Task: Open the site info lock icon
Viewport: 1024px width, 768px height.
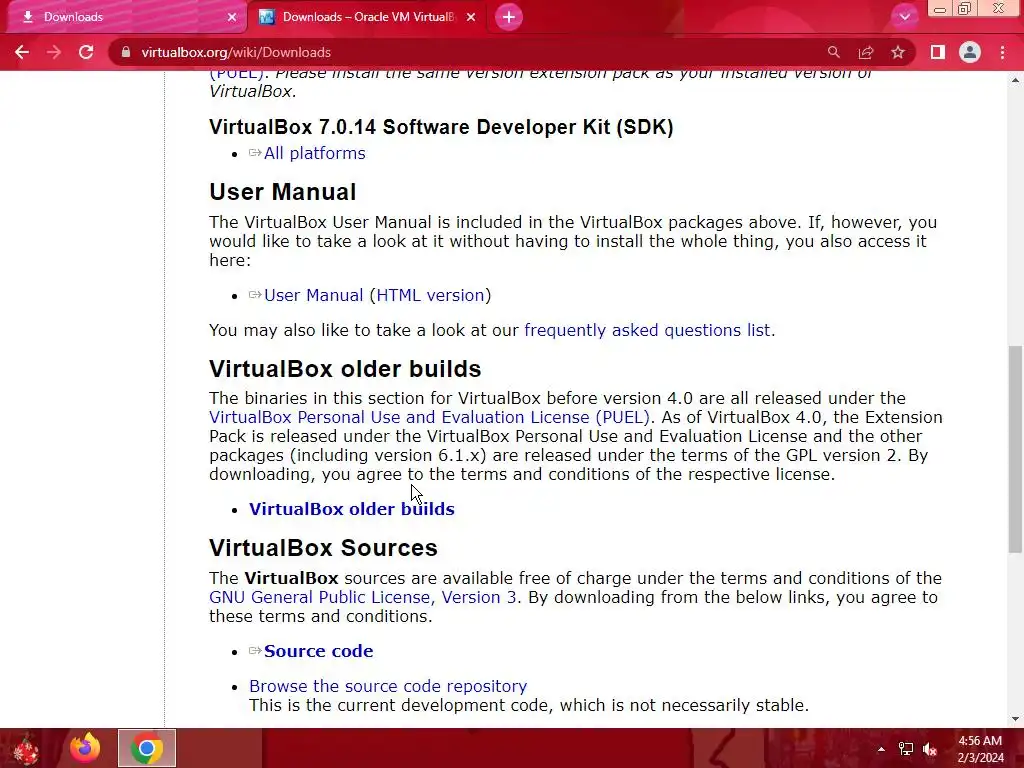Action: [x=126, y=52]
